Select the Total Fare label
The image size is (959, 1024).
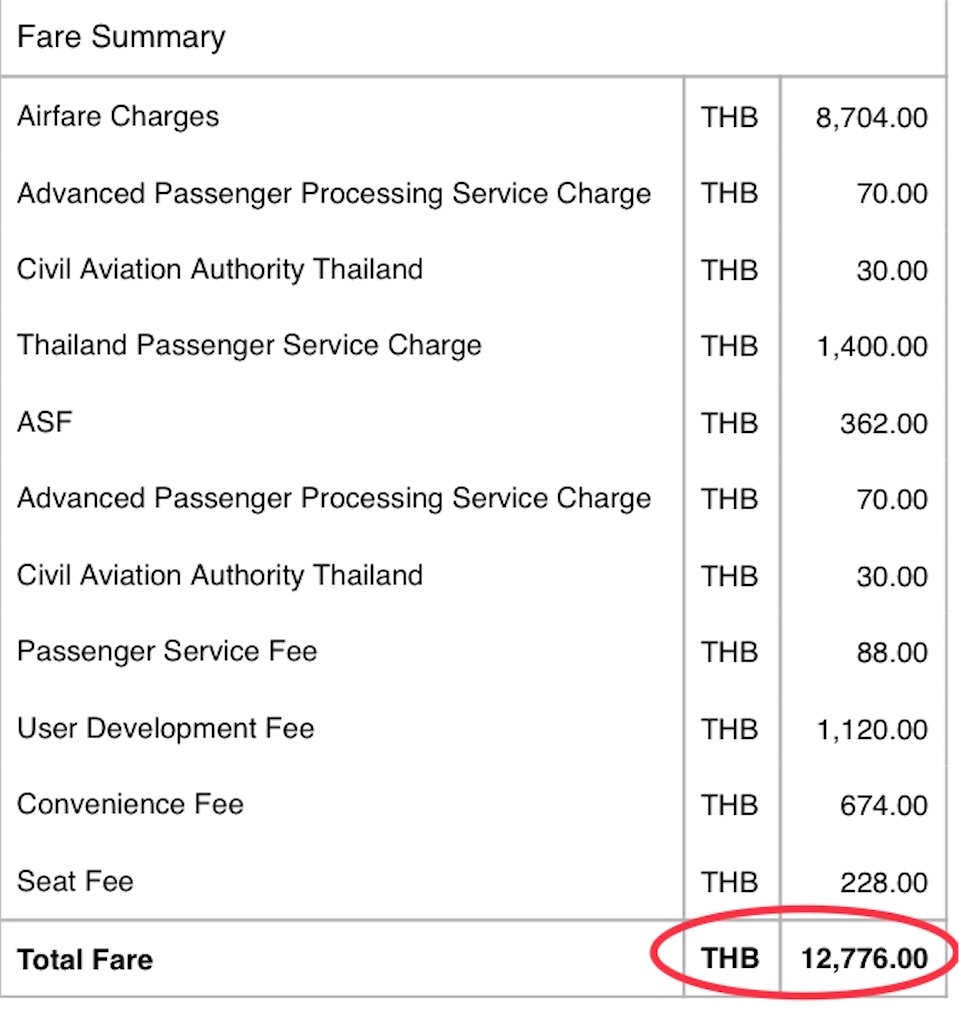tap(85, 960)
